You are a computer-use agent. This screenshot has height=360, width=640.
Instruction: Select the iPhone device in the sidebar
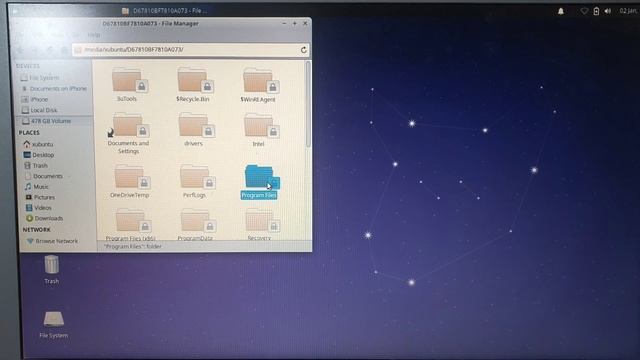[35, 99]
